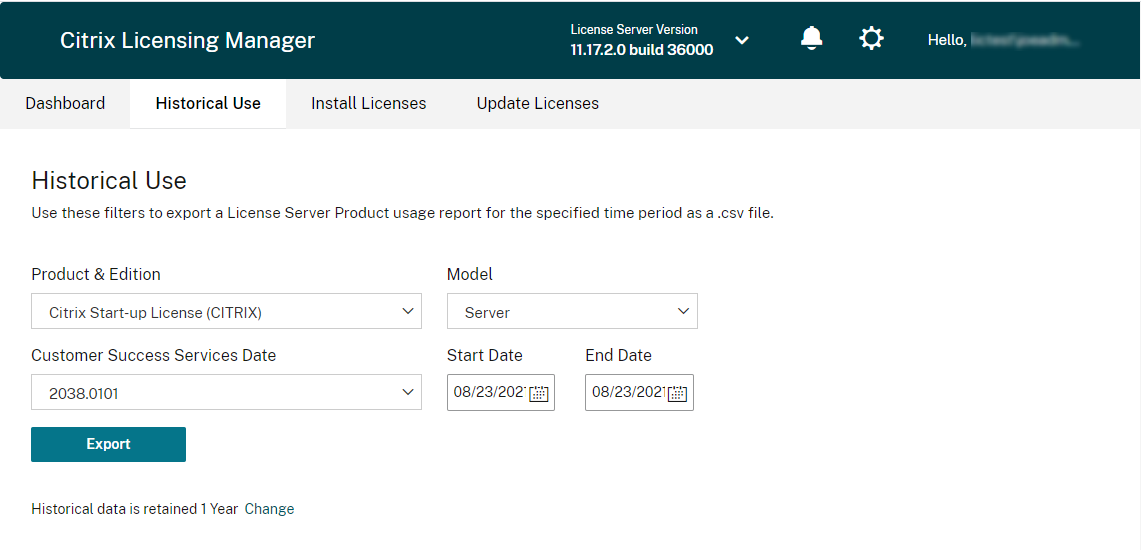Open the Update Licenses tab
The image size is (1141, 550).
click(538, 103)
